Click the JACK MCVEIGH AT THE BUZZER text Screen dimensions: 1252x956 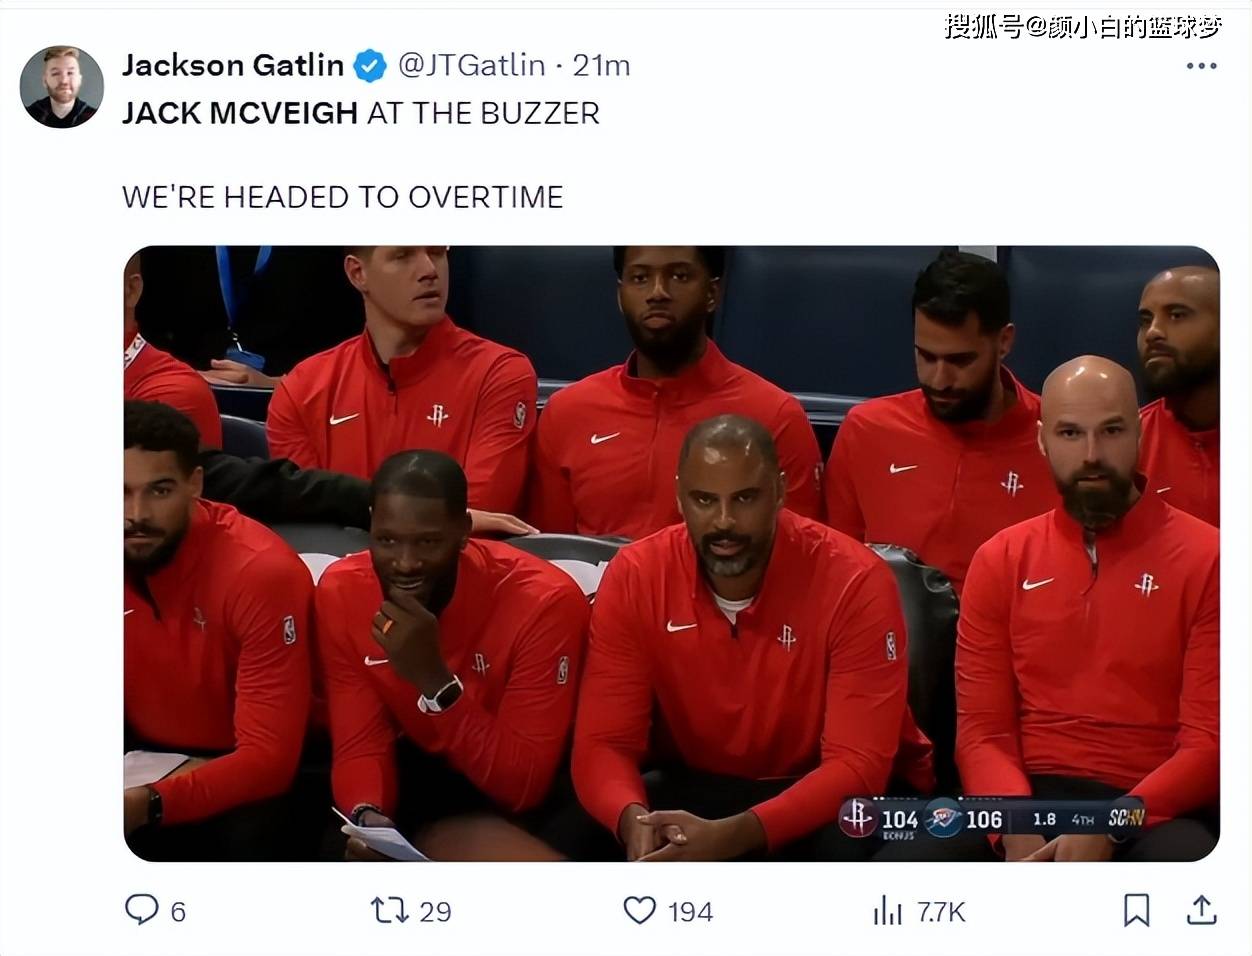point(361,113)
